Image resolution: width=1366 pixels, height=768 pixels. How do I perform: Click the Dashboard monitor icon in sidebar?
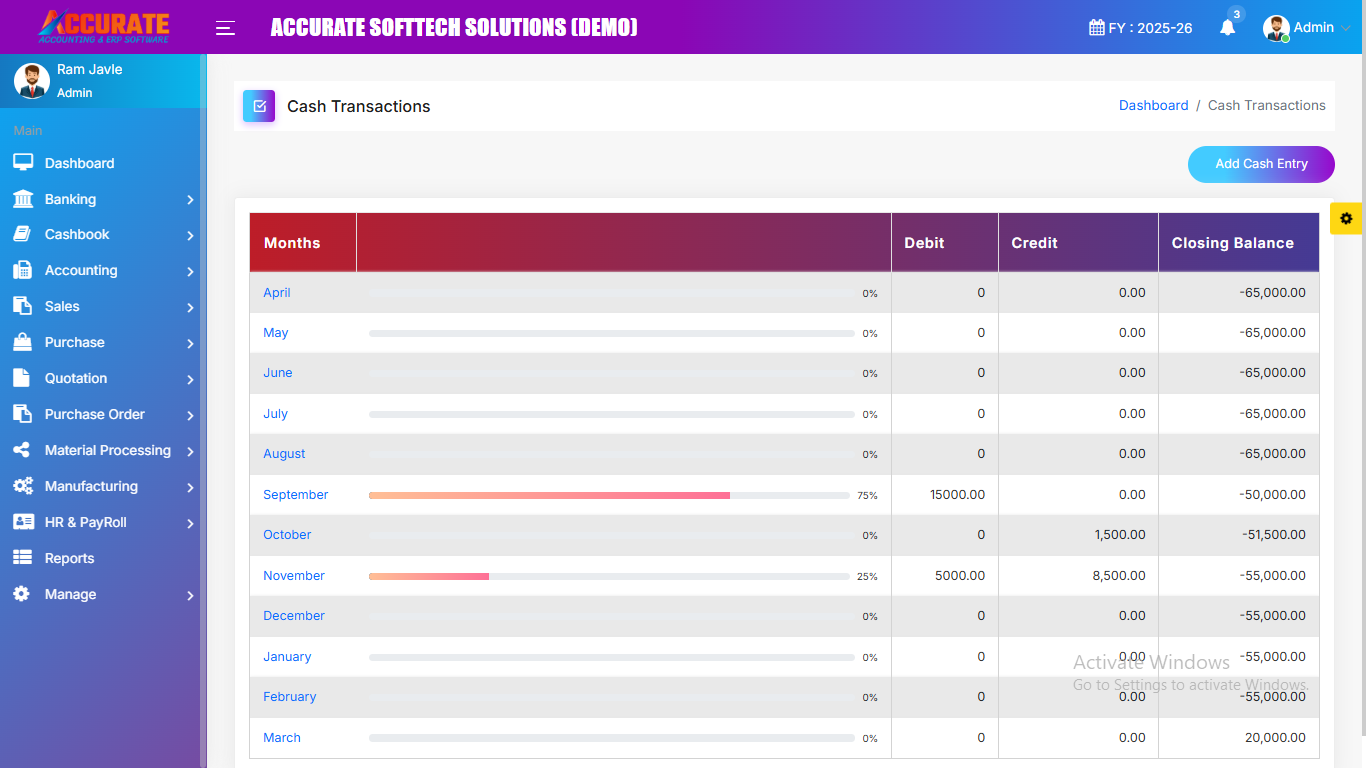click(23, 163)
